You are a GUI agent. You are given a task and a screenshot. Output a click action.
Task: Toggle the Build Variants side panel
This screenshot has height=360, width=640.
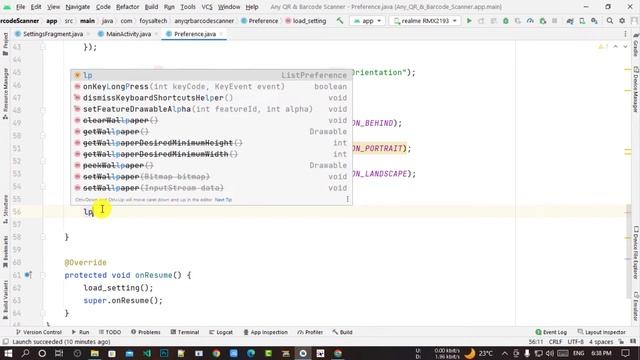coord(5,300)
